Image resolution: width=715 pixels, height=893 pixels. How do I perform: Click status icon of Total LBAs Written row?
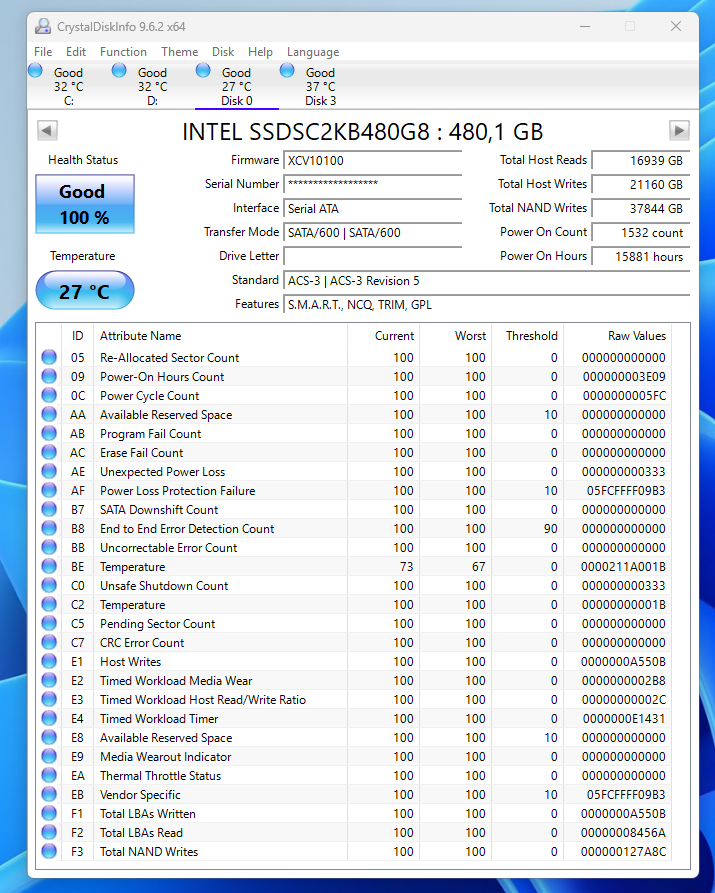tap(49, 813)
